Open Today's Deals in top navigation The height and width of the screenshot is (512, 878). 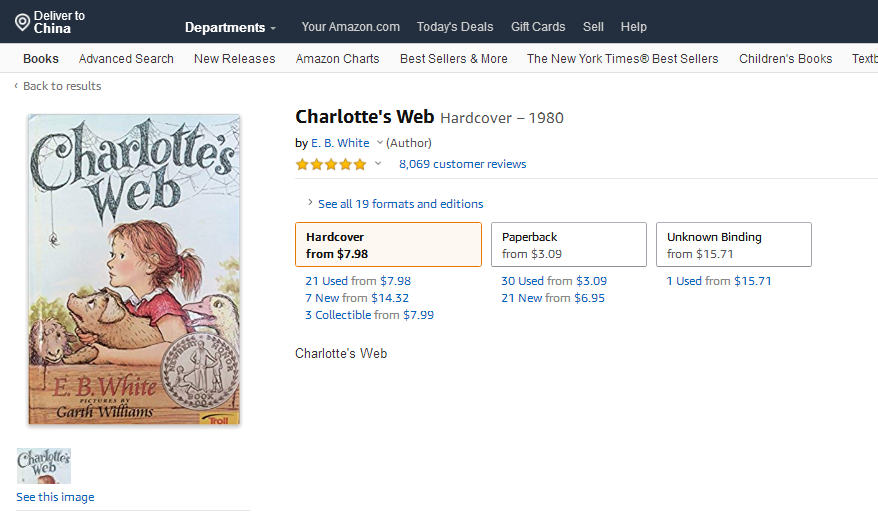[x=455, y=27]
